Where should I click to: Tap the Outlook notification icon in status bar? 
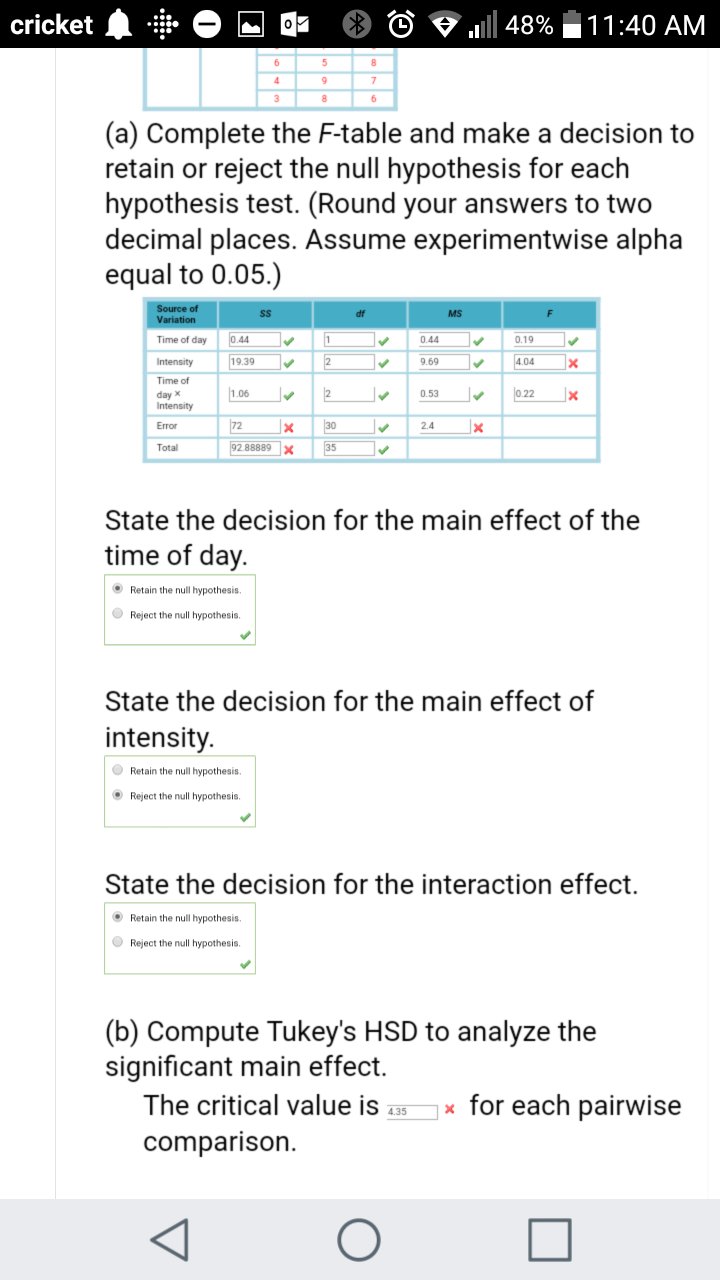[x=297, y=25]
